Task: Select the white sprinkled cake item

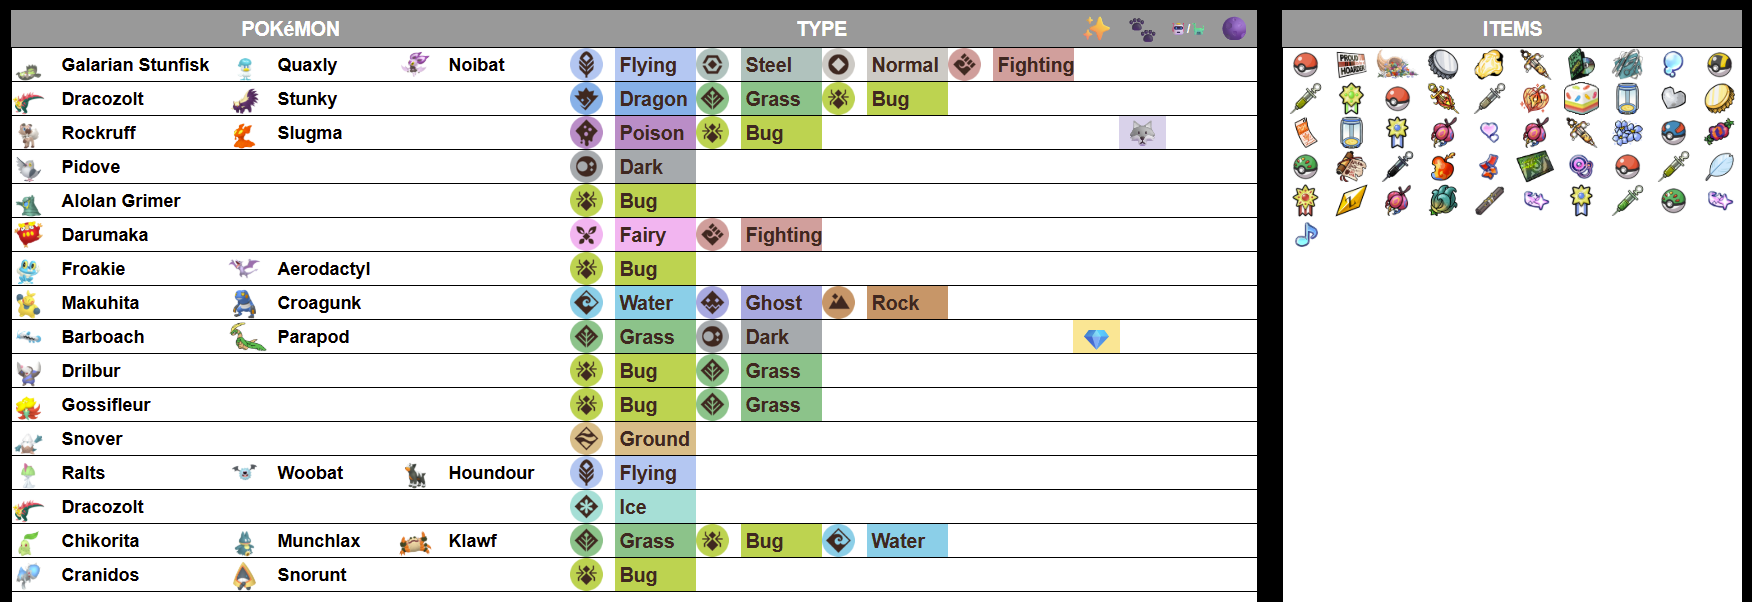Action: [x=1581, y=99]
